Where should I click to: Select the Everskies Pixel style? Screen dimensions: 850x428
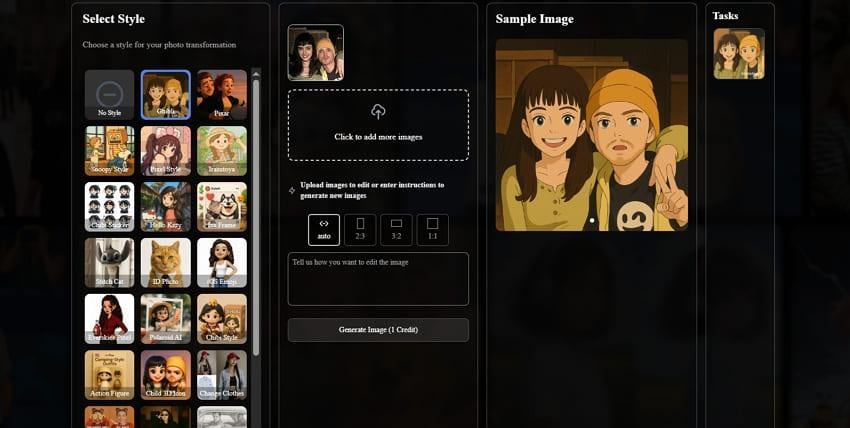[110, 319]
